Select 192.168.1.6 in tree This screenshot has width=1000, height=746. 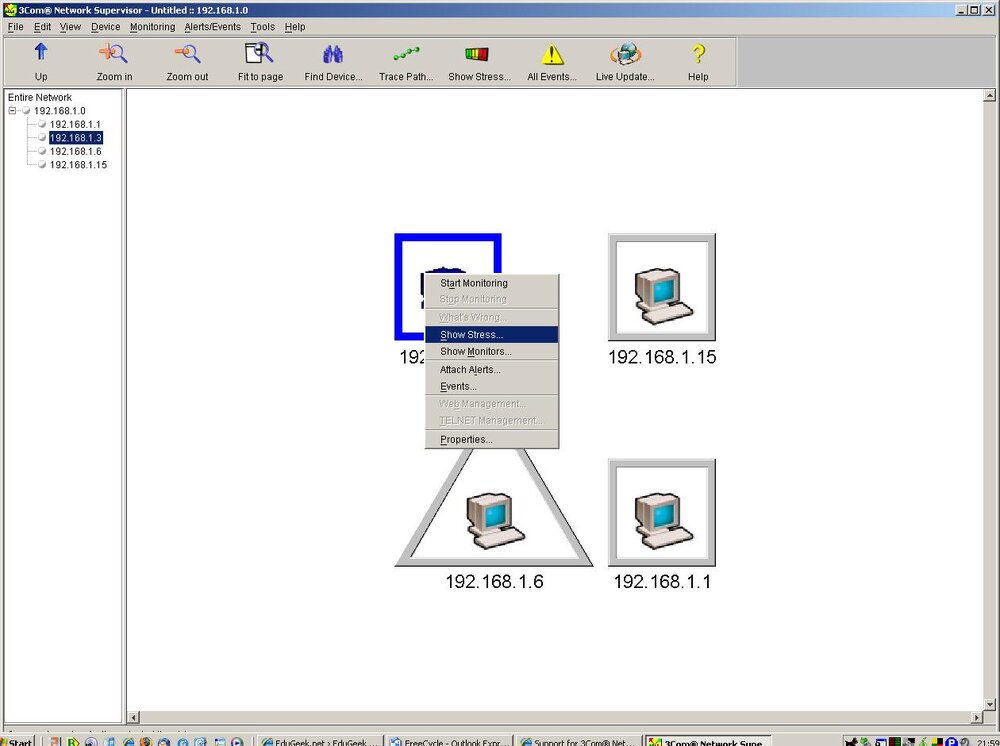click(75, 151)
